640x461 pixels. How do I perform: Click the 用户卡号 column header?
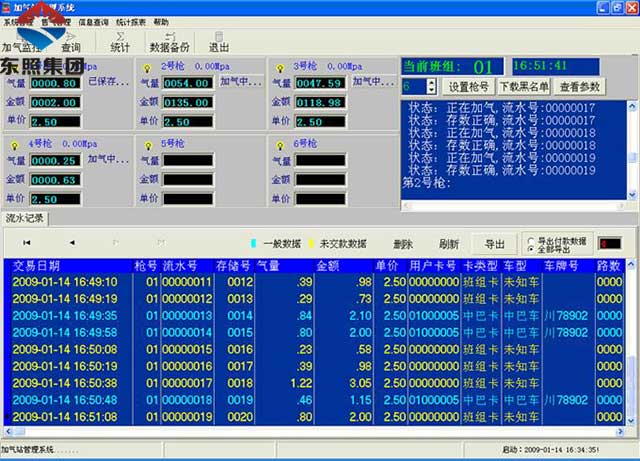433,266
